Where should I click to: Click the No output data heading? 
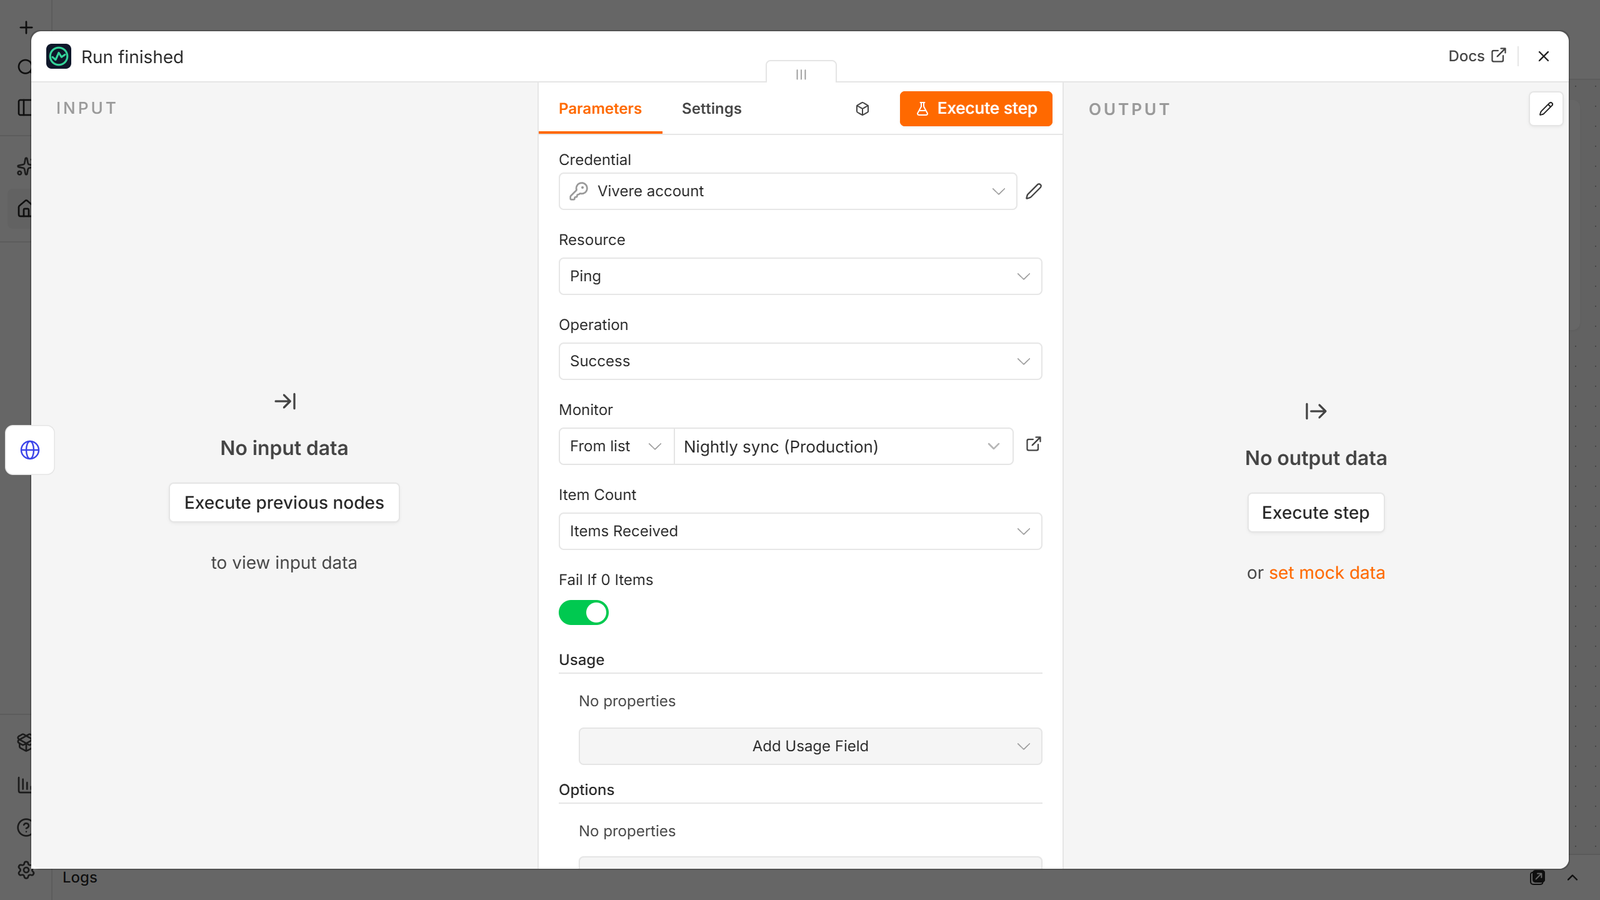click(x=1316, y=458)
